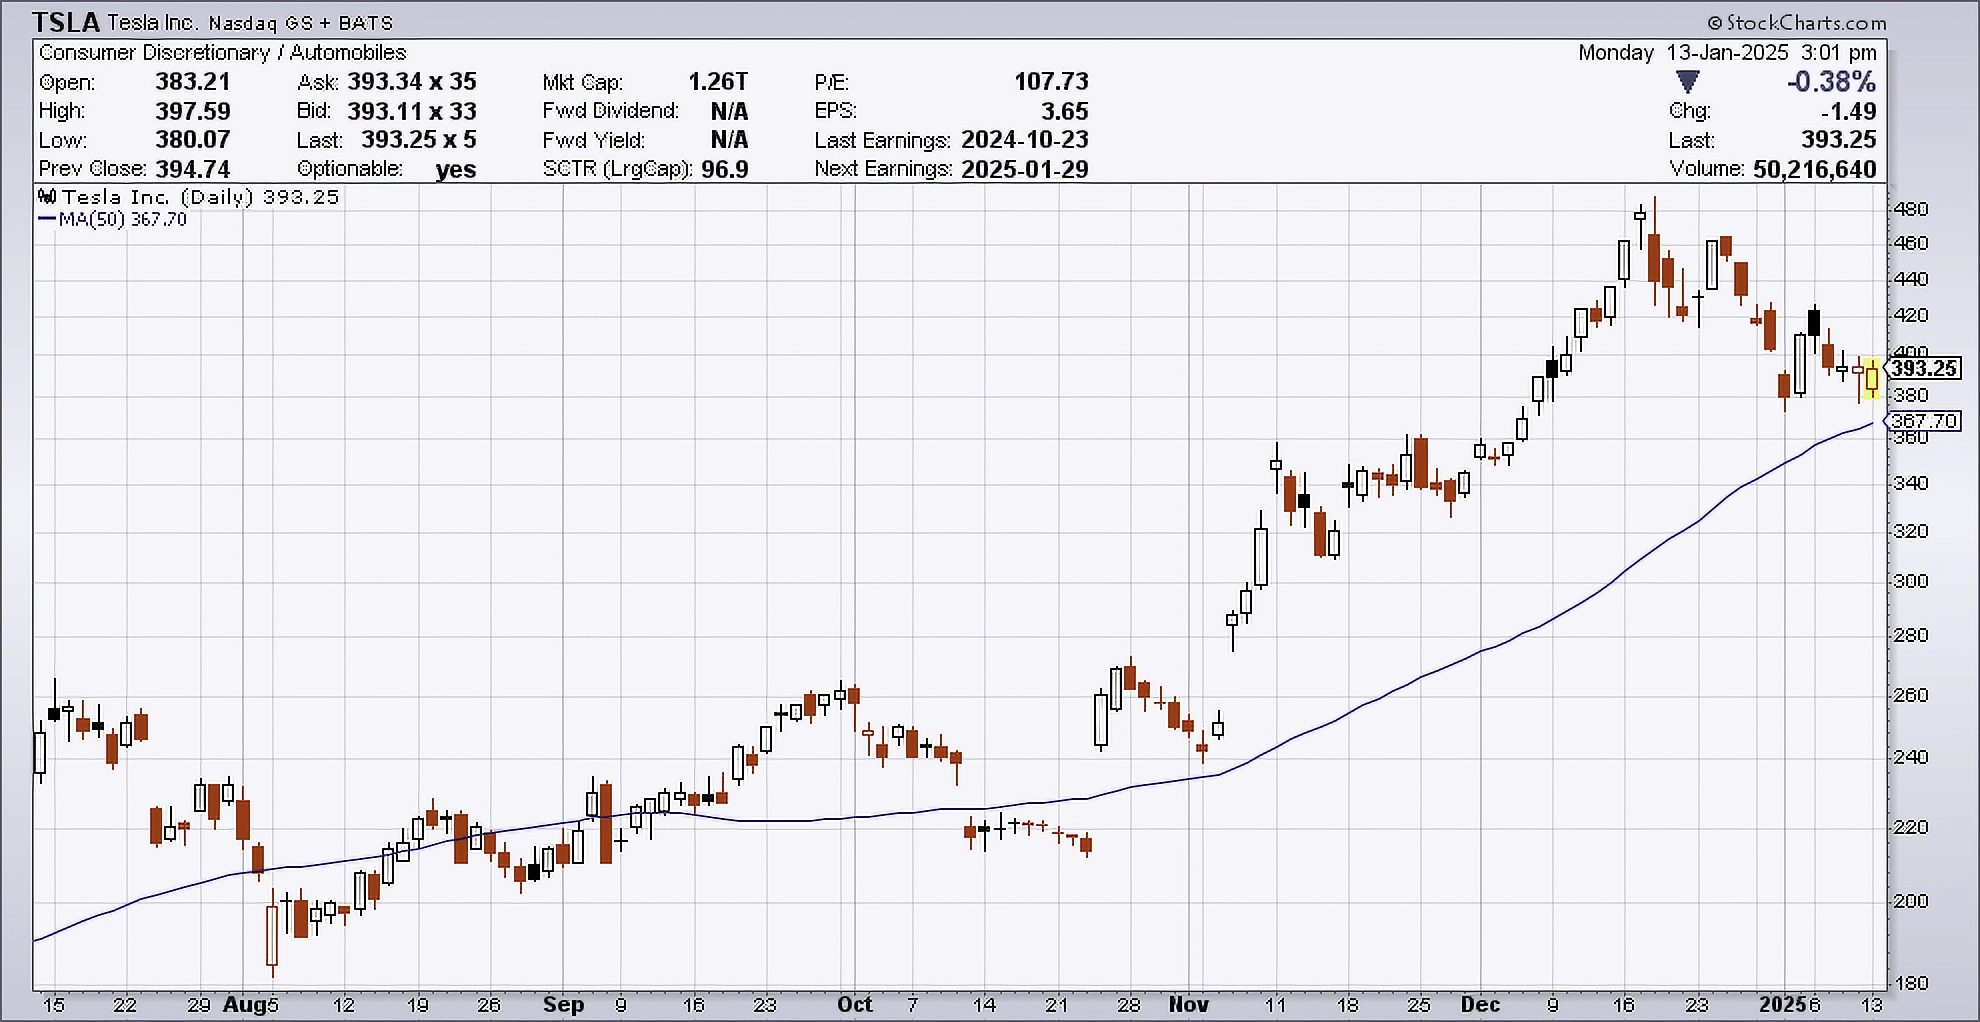Click the Oct label on date axis
Screen dimensions: 1980x1022
click(855, 1005)
